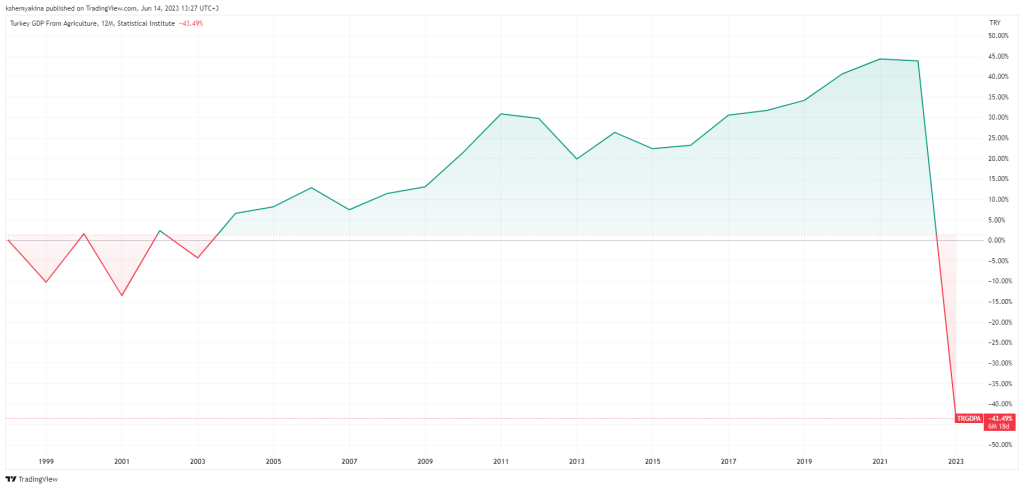Click the -43.49% value in chart legend

point(191,24)
